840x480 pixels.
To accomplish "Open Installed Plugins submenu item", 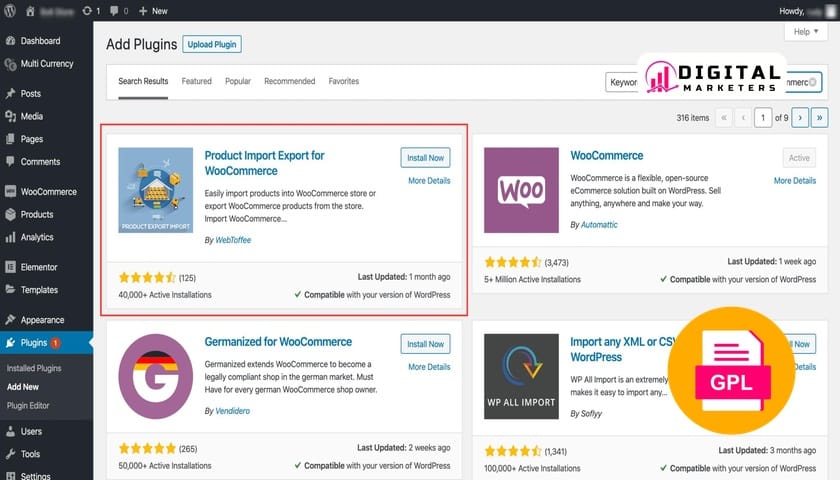I will click(x=34, y=368).
